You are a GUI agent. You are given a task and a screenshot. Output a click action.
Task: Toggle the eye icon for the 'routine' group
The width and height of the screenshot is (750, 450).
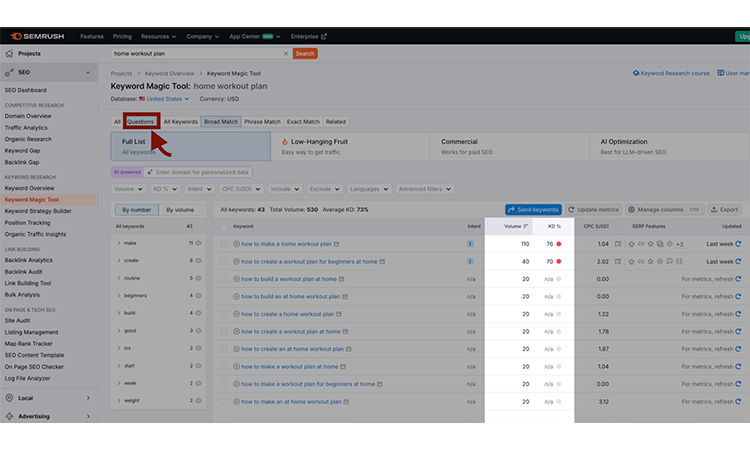pyautogui.click(x=199, y=278)
